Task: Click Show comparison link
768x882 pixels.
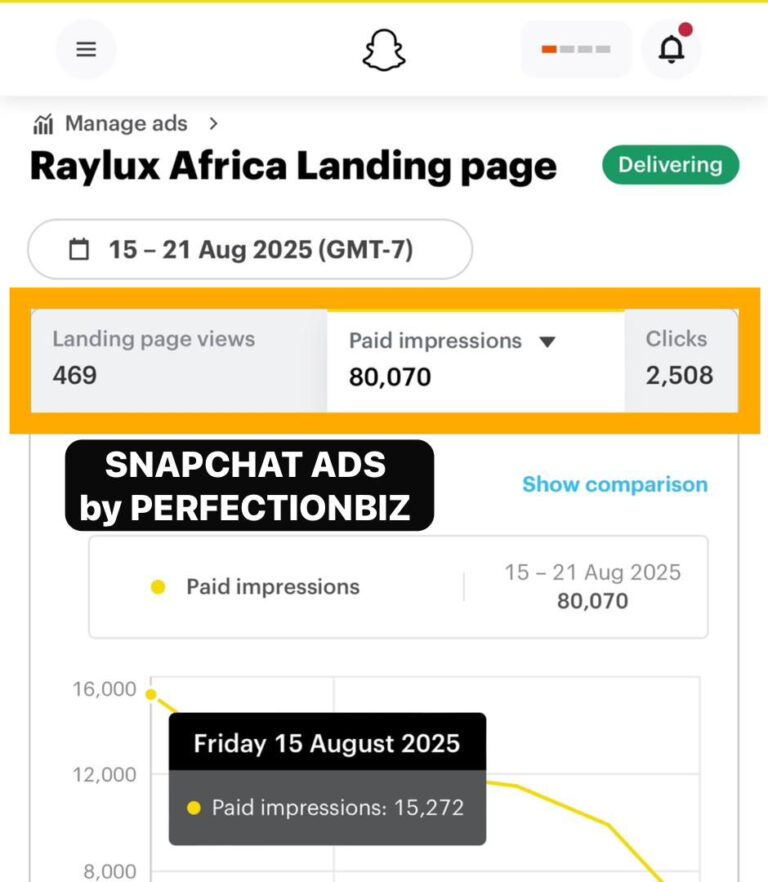Action: pos(615,484)
